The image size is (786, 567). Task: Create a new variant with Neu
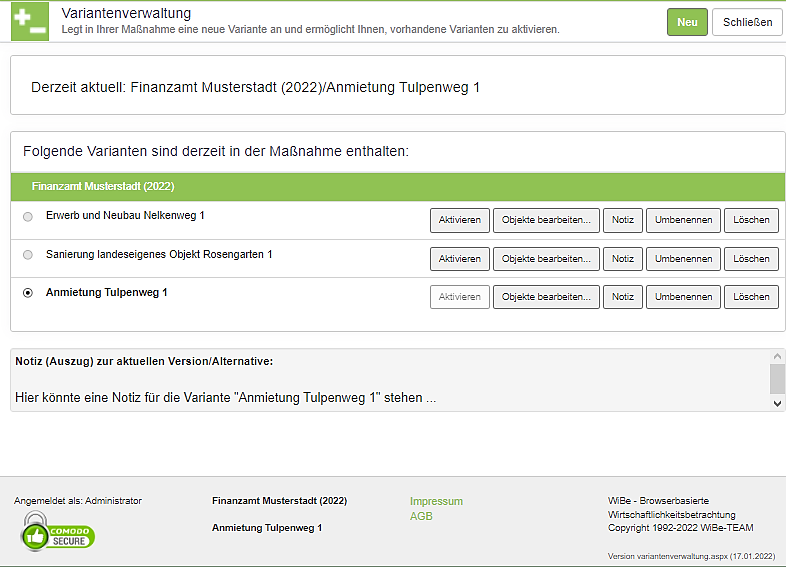coord(687,22)
